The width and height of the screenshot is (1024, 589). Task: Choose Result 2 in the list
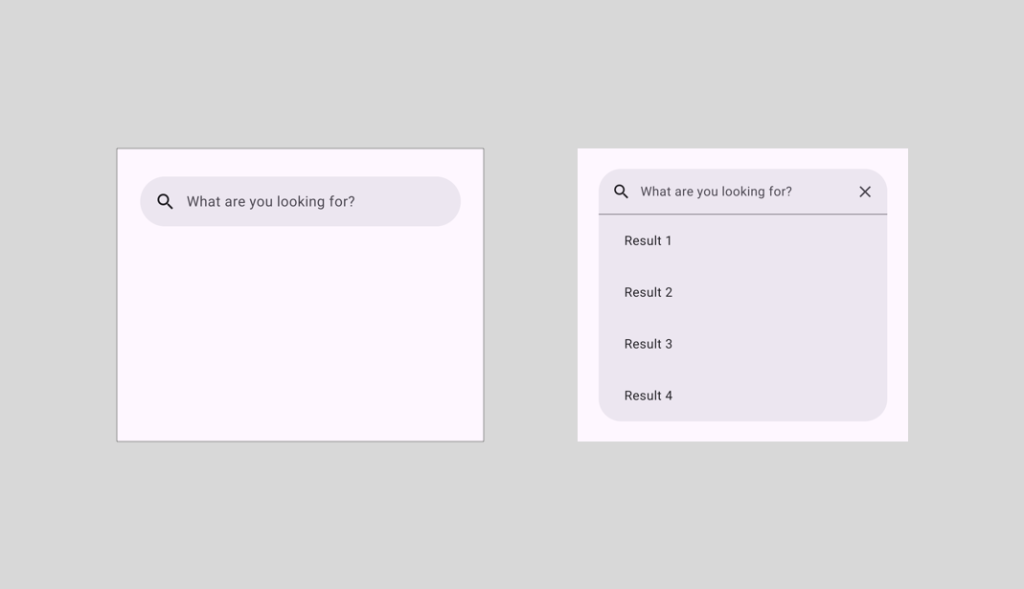coord(648,293)
